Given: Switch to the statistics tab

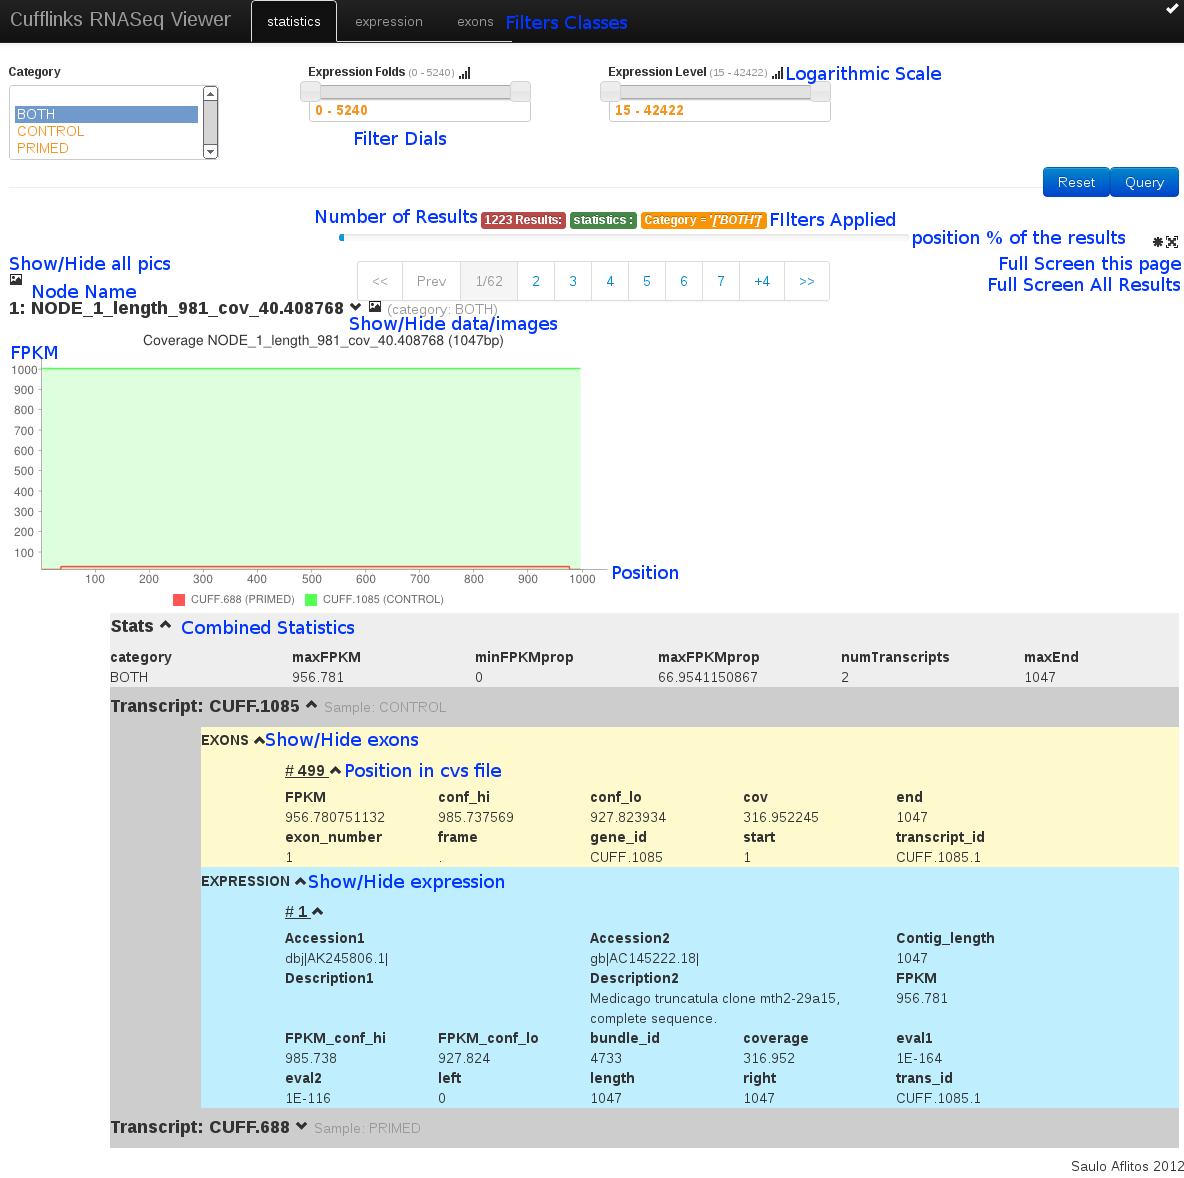Looking at the screenshot, I should tap(294, 22).
